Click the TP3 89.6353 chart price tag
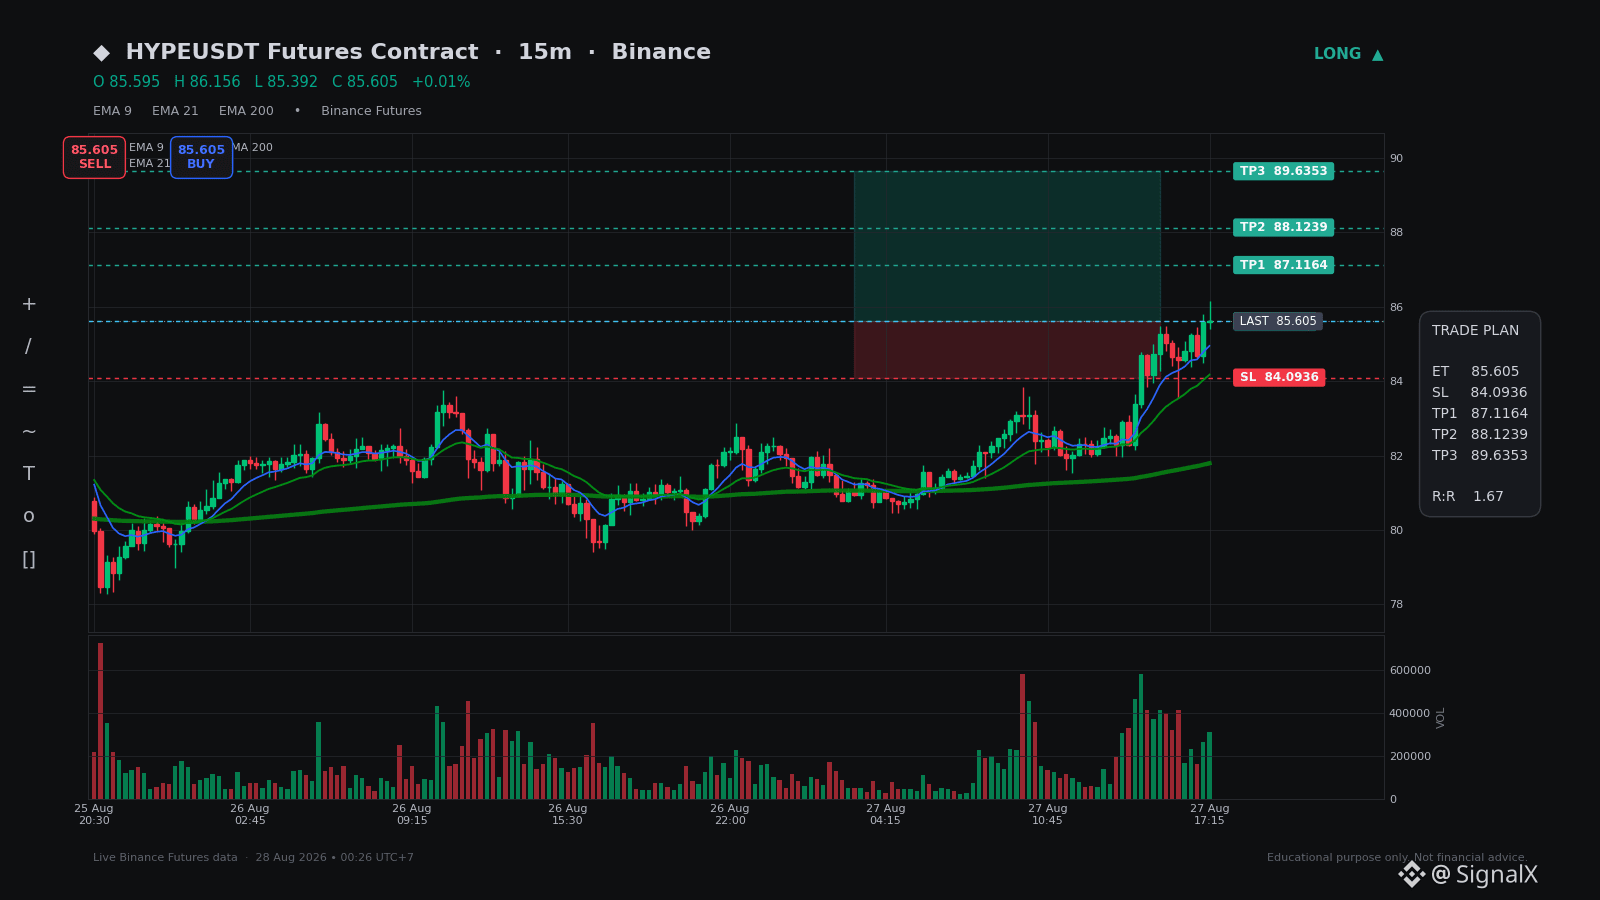 coord(1283,171)
